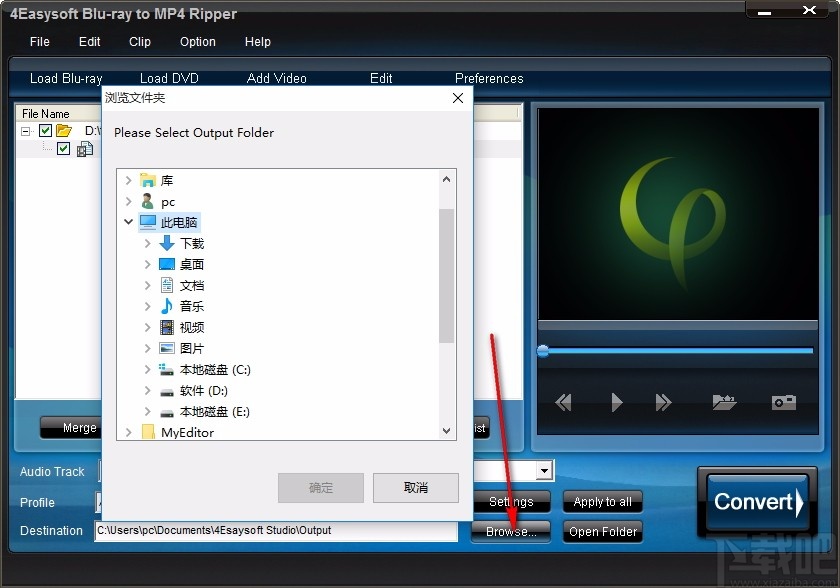Expand the 此电脑 node in the folder dialog

(x=127, y=222)
